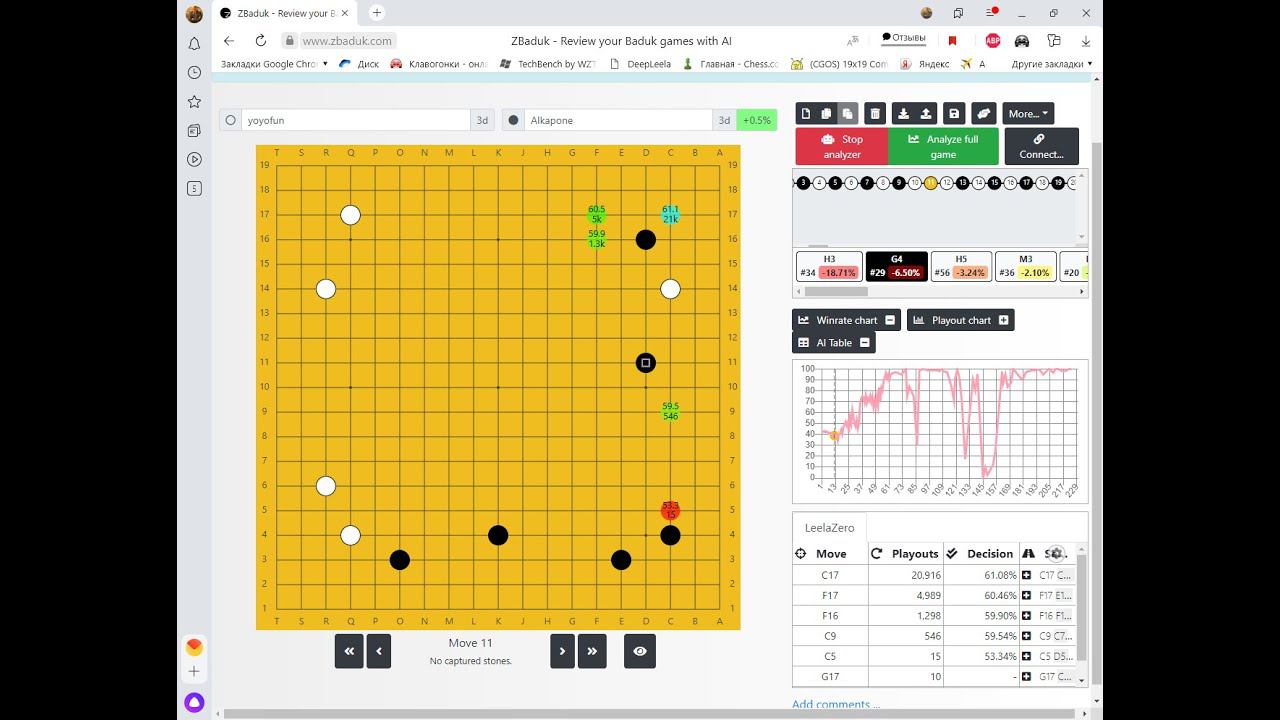Play the C17 suggested move on board

pos(670,214)
